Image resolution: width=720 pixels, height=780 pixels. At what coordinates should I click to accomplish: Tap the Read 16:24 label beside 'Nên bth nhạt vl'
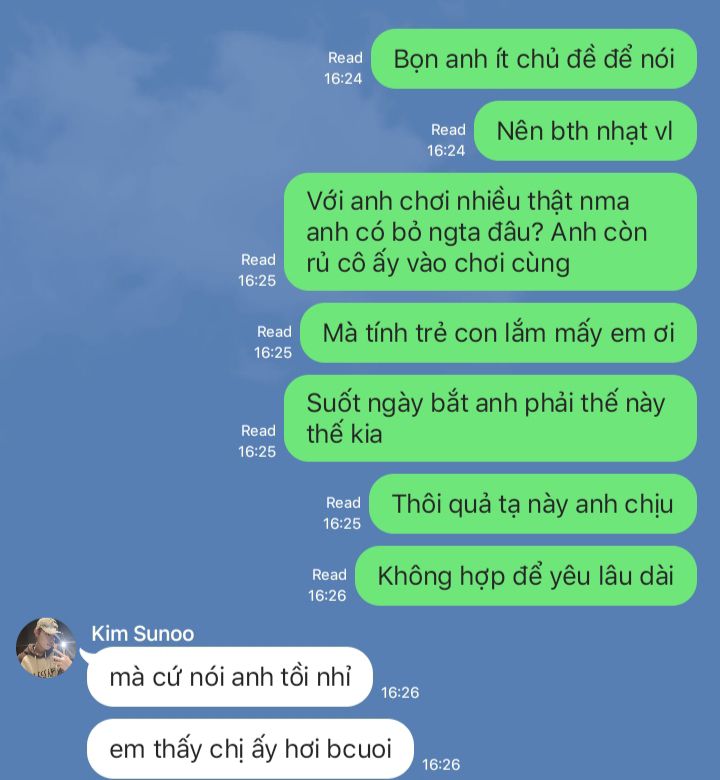pos(446,140)
